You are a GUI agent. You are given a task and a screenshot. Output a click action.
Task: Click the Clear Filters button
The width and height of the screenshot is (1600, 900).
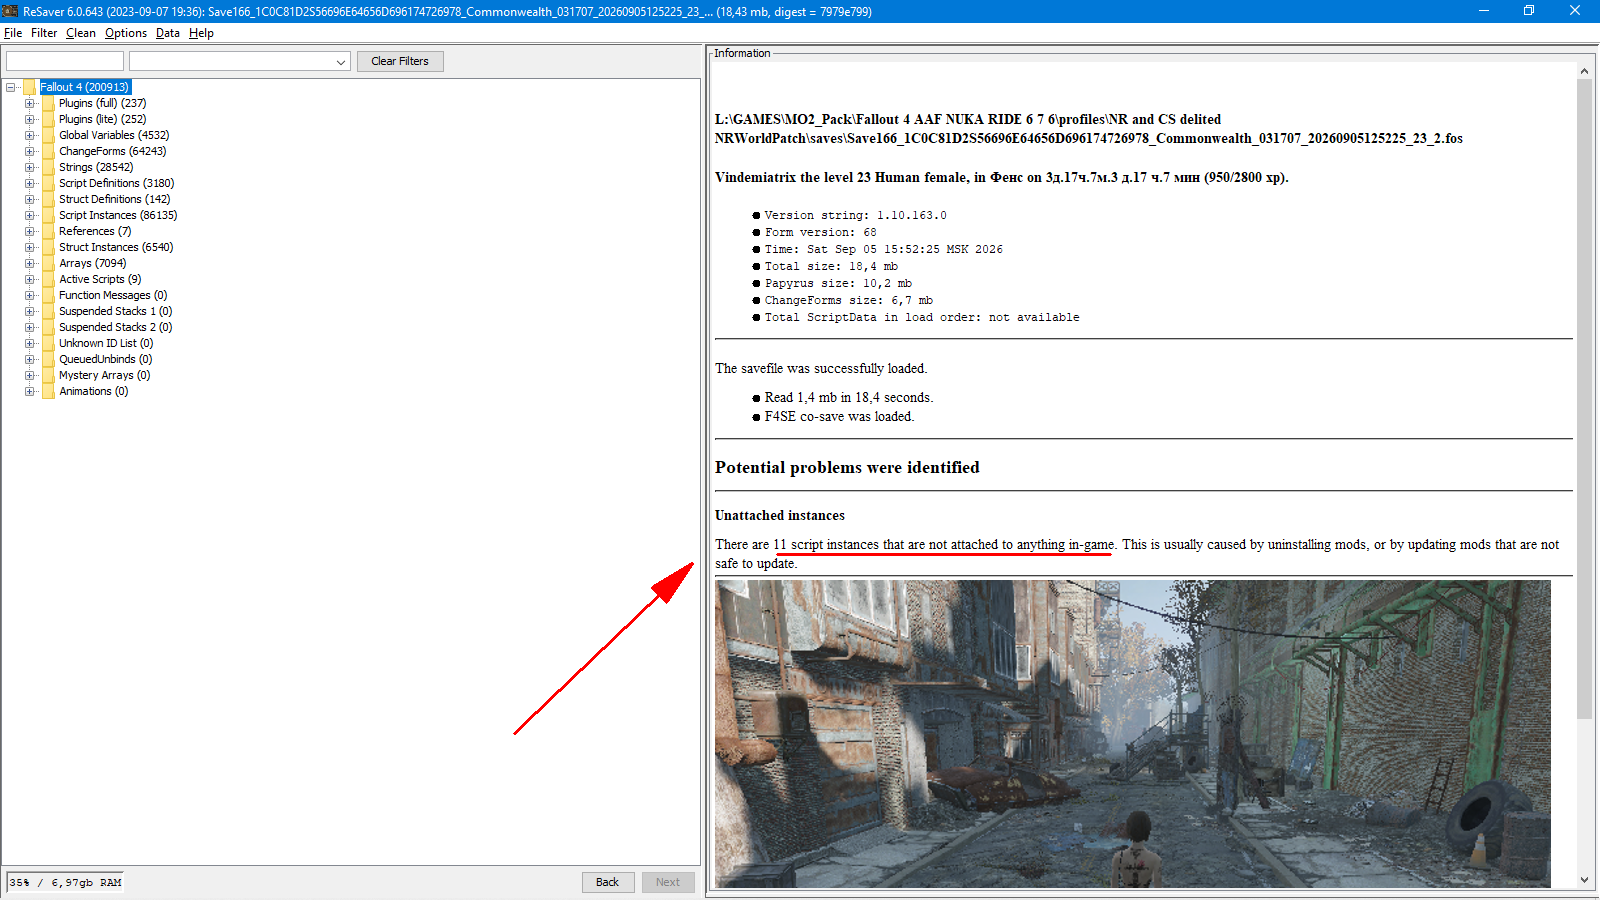point(400,61)
